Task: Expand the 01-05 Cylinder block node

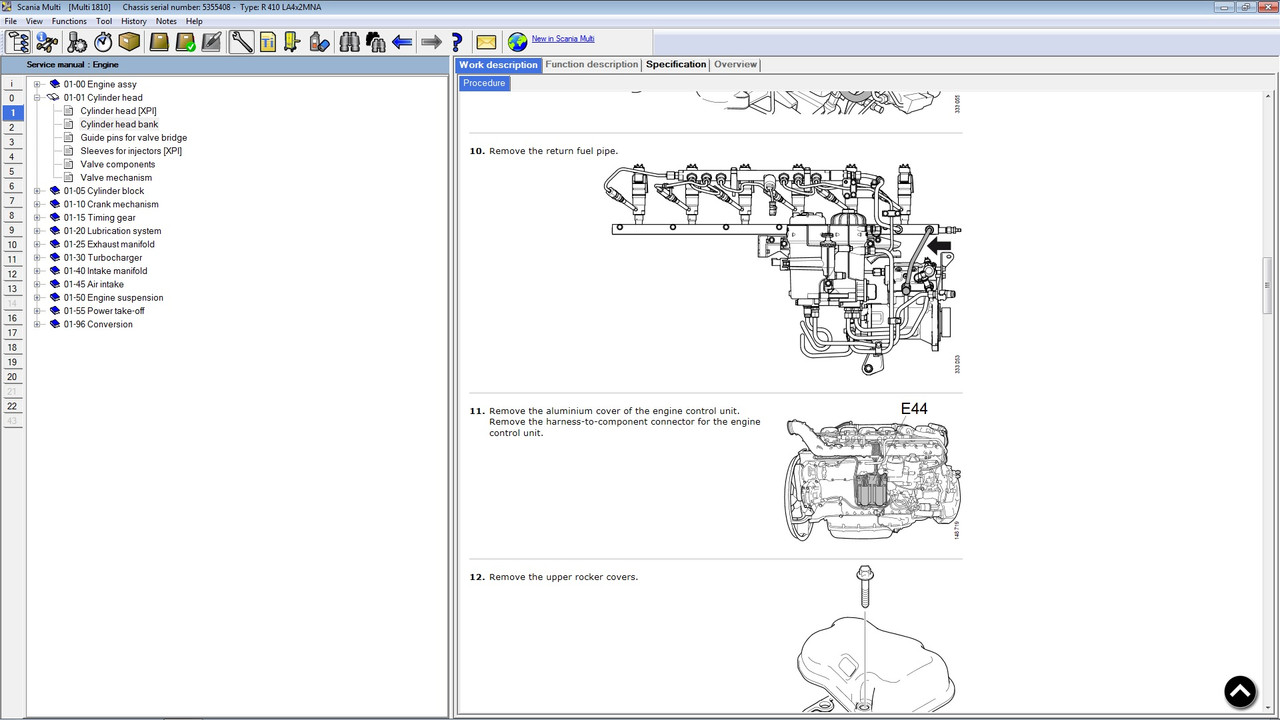Action: pyautogui.click(x=36, y=191)
